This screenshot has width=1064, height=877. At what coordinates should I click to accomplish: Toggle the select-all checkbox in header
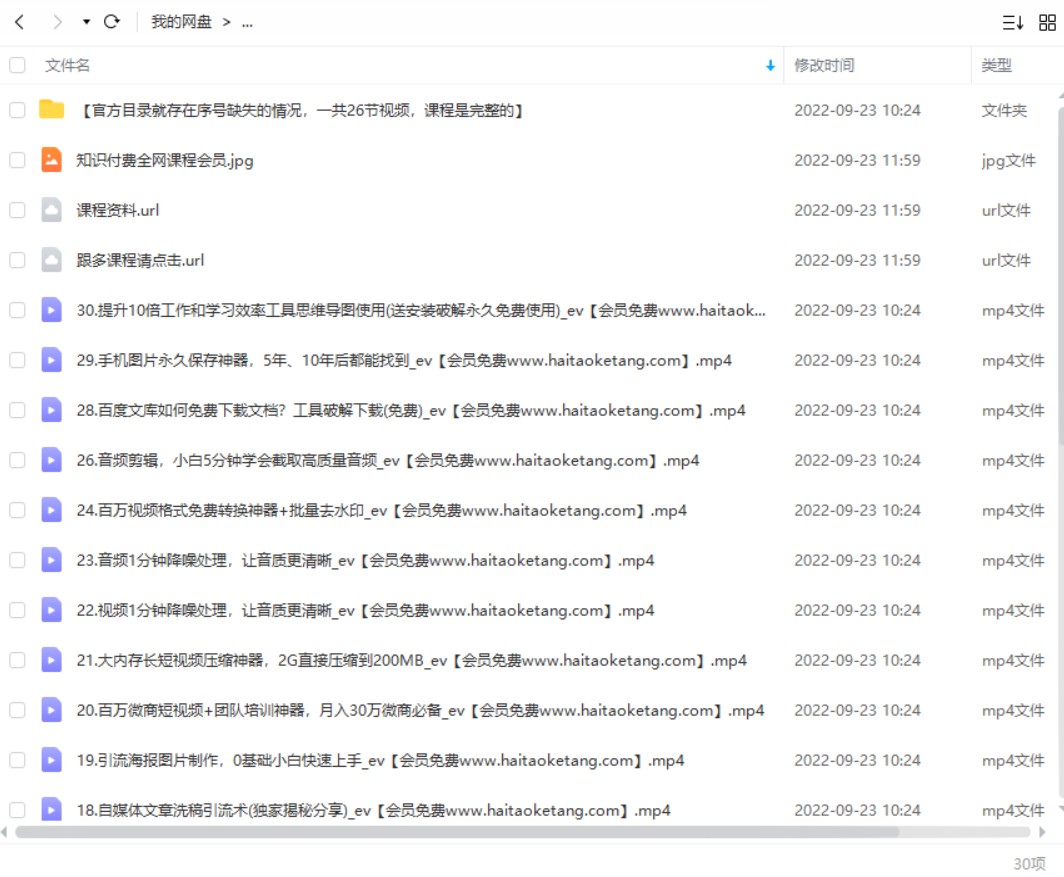[17, 65]
